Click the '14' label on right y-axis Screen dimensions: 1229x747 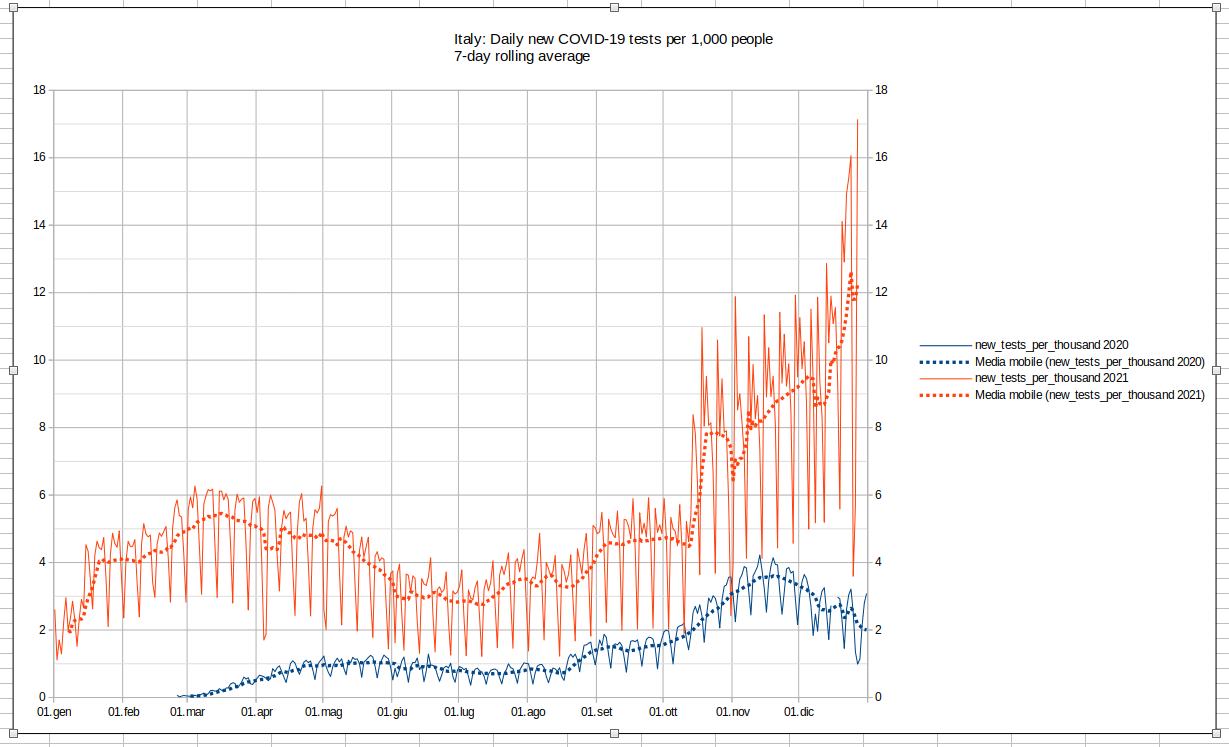point(881,225)
